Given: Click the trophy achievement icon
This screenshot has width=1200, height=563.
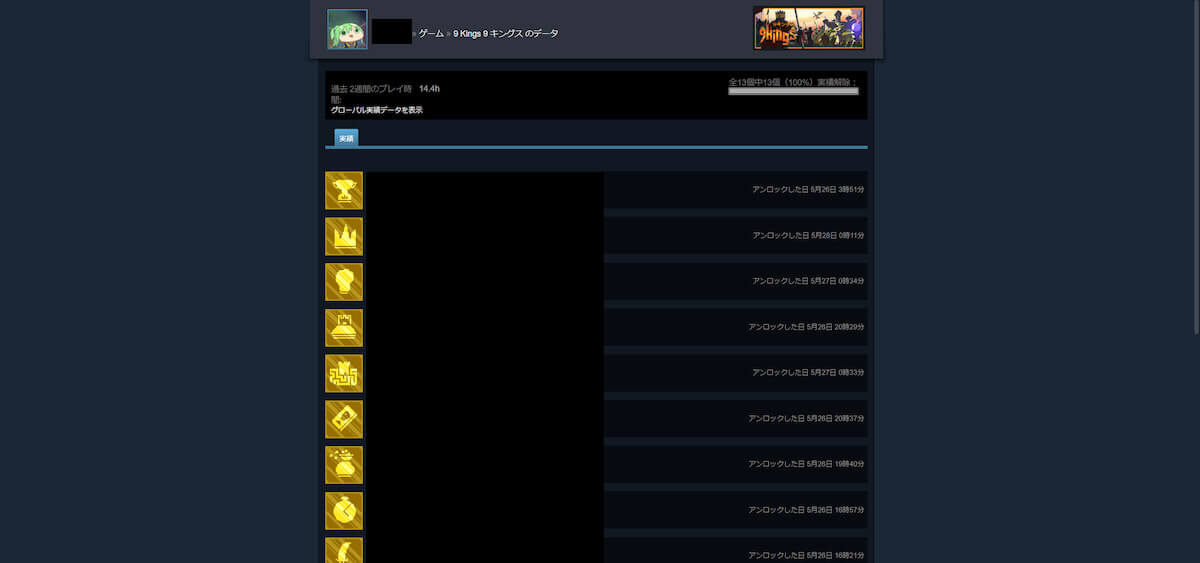Looking at the screenshot, I should coord(344,191).
